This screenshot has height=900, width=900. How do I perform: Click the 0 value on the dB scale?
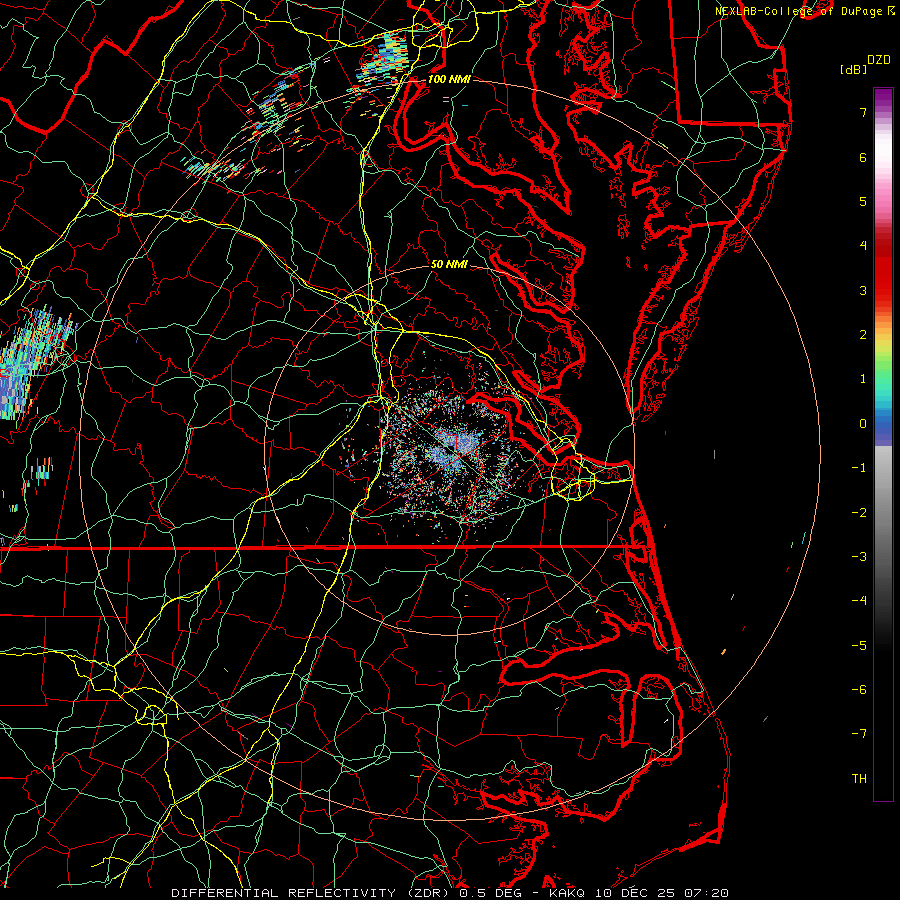coord(863,424)
